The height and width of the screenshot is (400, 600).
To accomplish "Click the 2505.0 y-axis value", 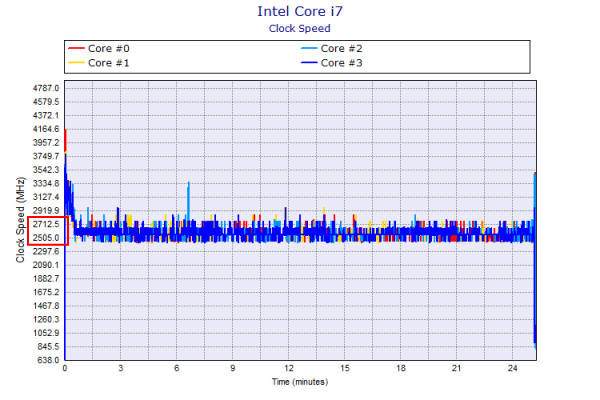I will (x=46, y=238).
